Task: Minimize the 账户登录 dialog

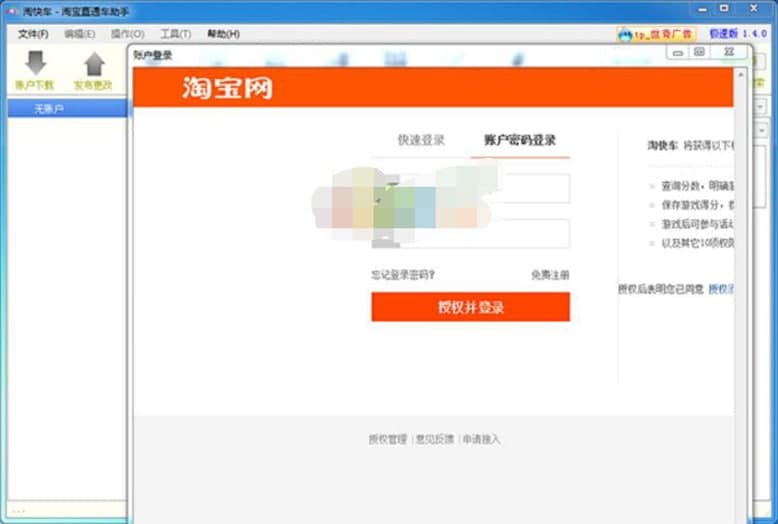Action: (678, 52)
